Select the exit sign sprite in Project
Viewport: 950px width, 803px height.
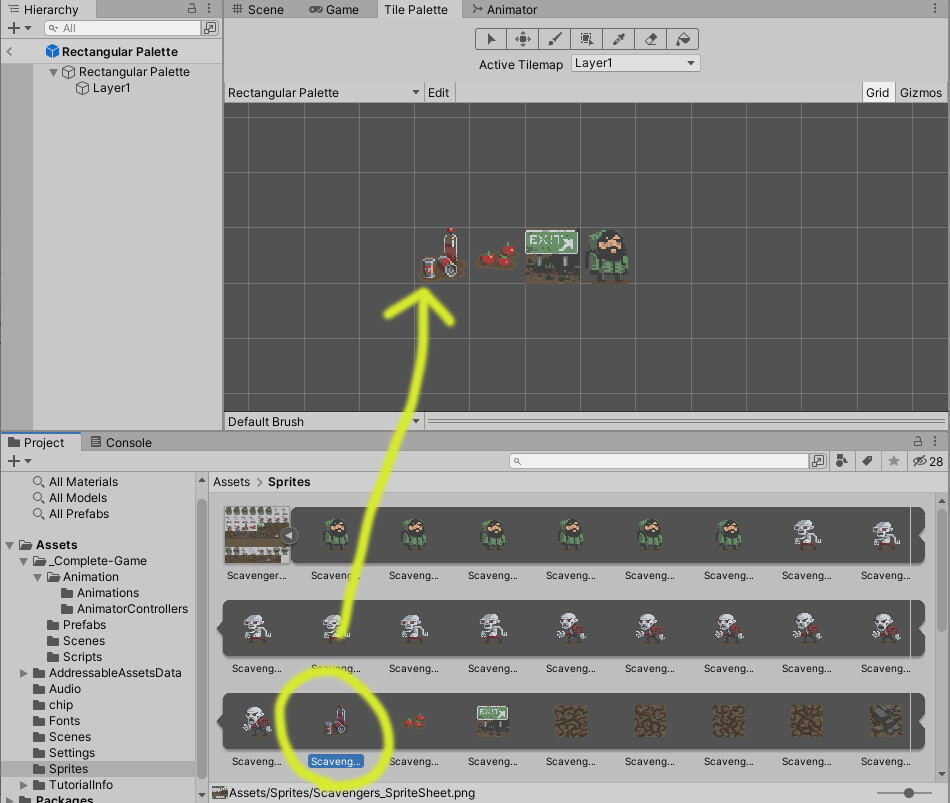click(493, 721)
